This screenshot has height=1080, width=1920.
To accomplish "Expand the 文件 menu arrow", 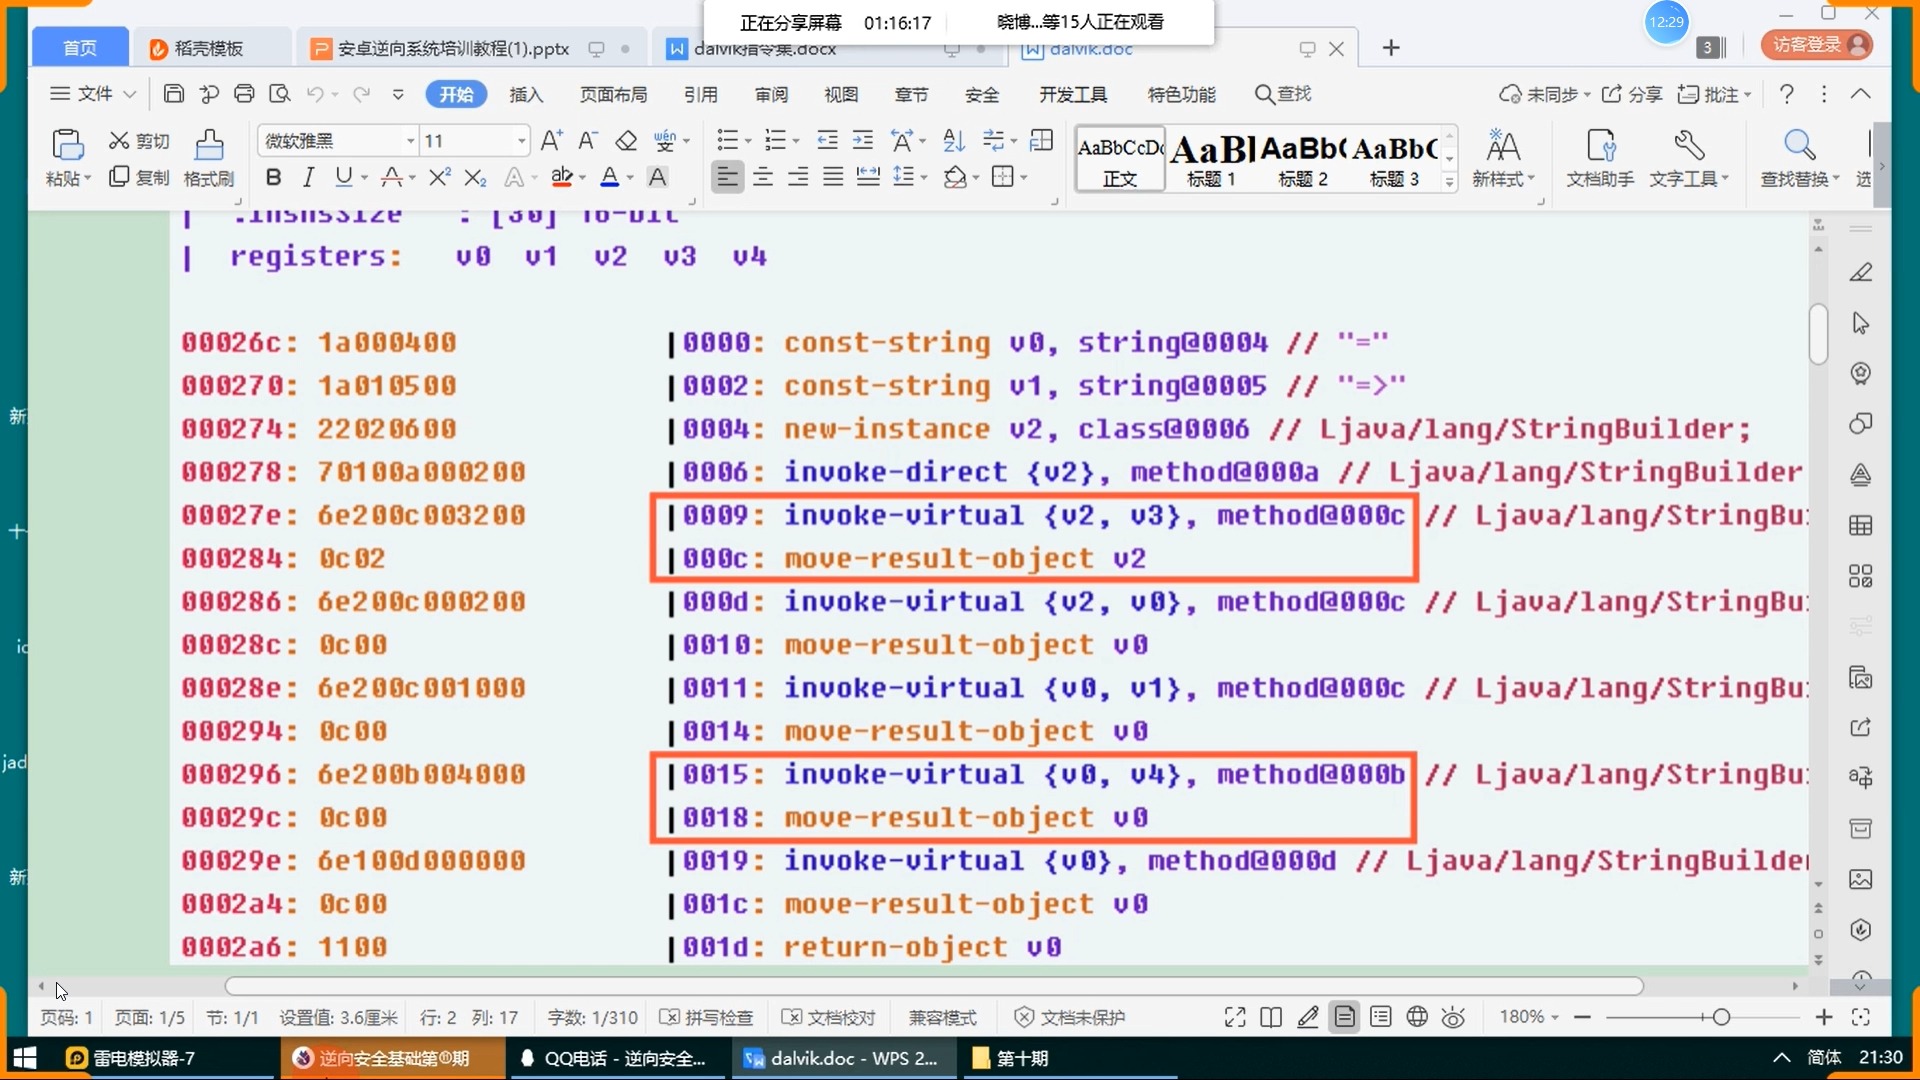I will [x=129, y=94].
